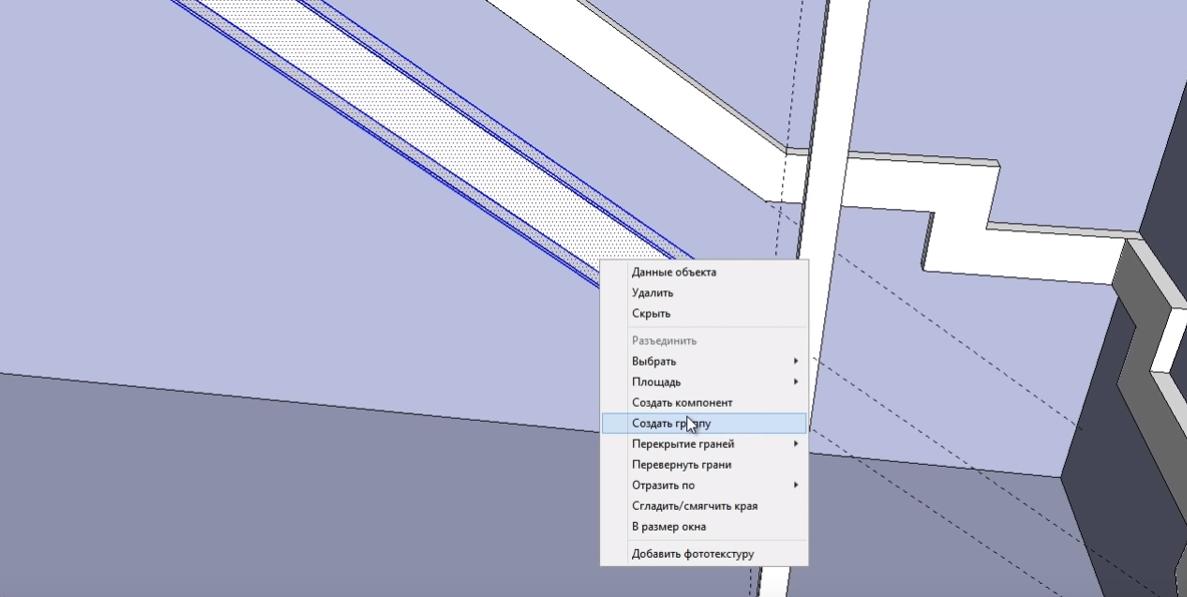Select Сгладить/смягчить края option
The image size is (1187, 597).
(x=694, y=506)
